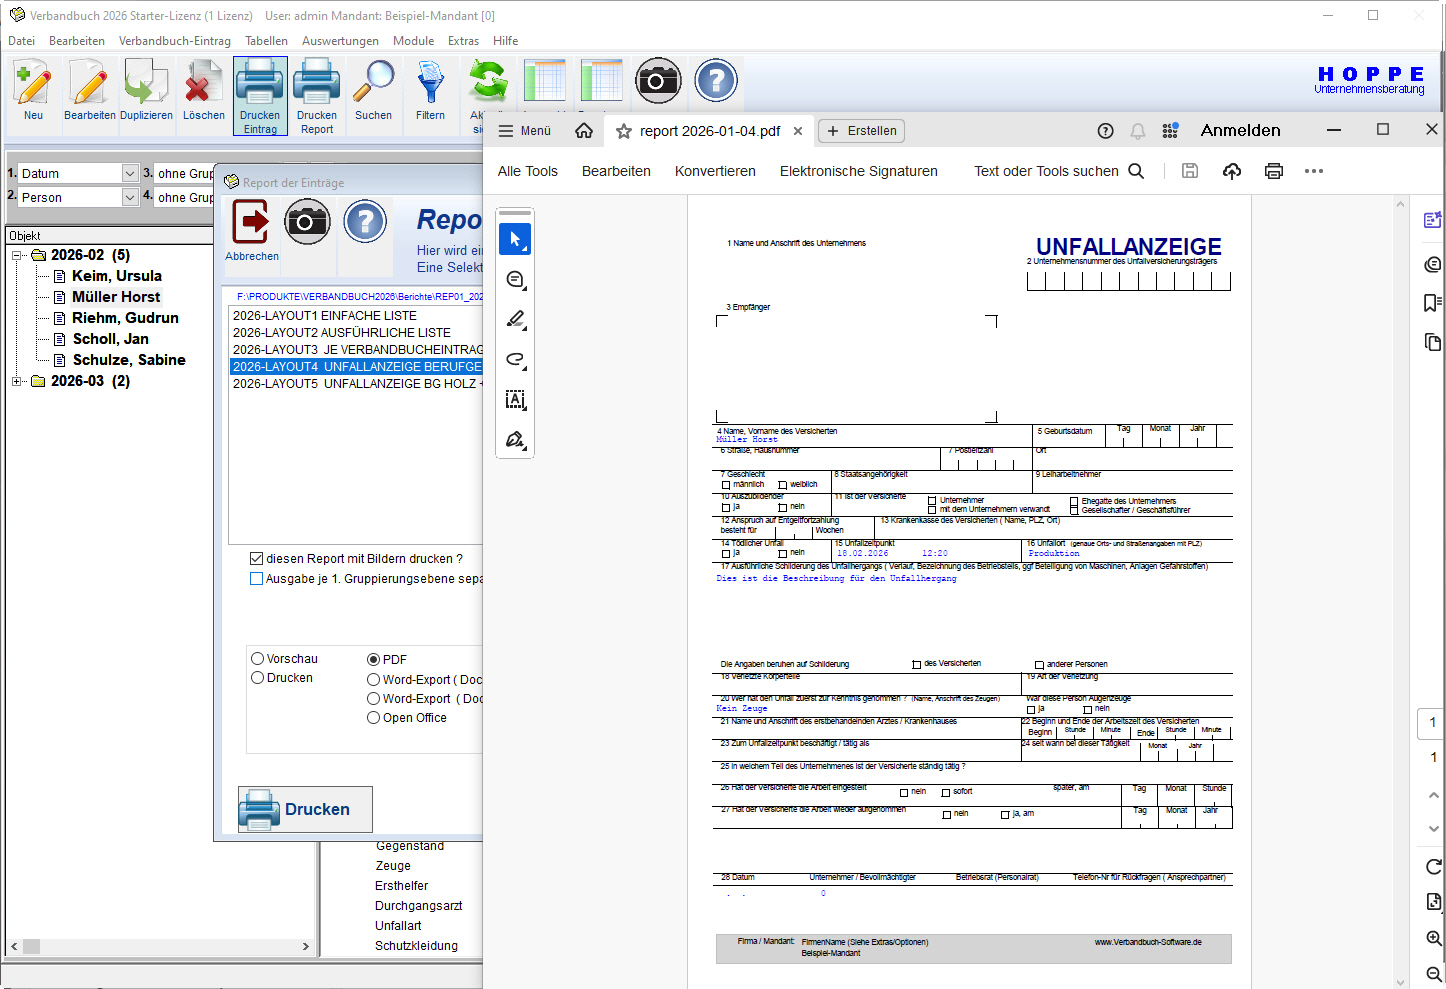The height and width of the screenshot is (989, 1446).
Task: Select the PDF comment tool
Action: click(515, 280)
